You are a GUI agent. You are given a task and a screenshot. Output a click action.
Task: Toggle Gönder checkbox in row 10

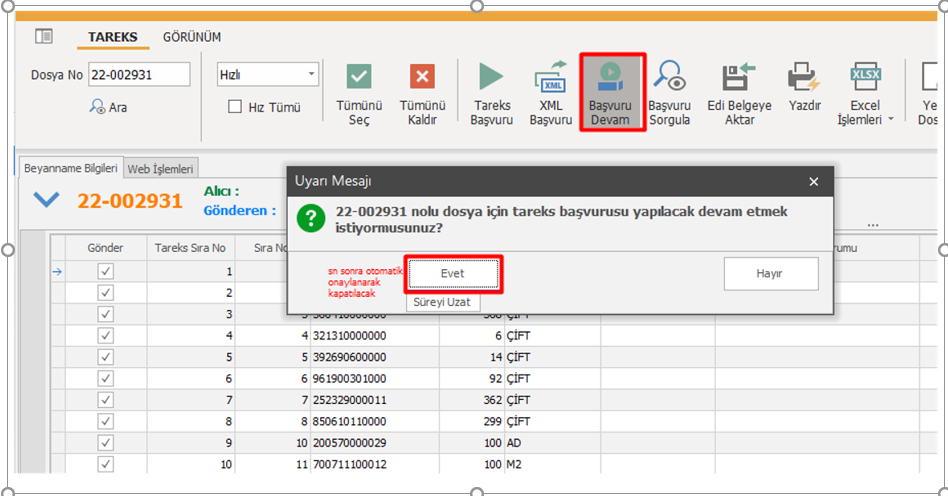coord(105,465)
